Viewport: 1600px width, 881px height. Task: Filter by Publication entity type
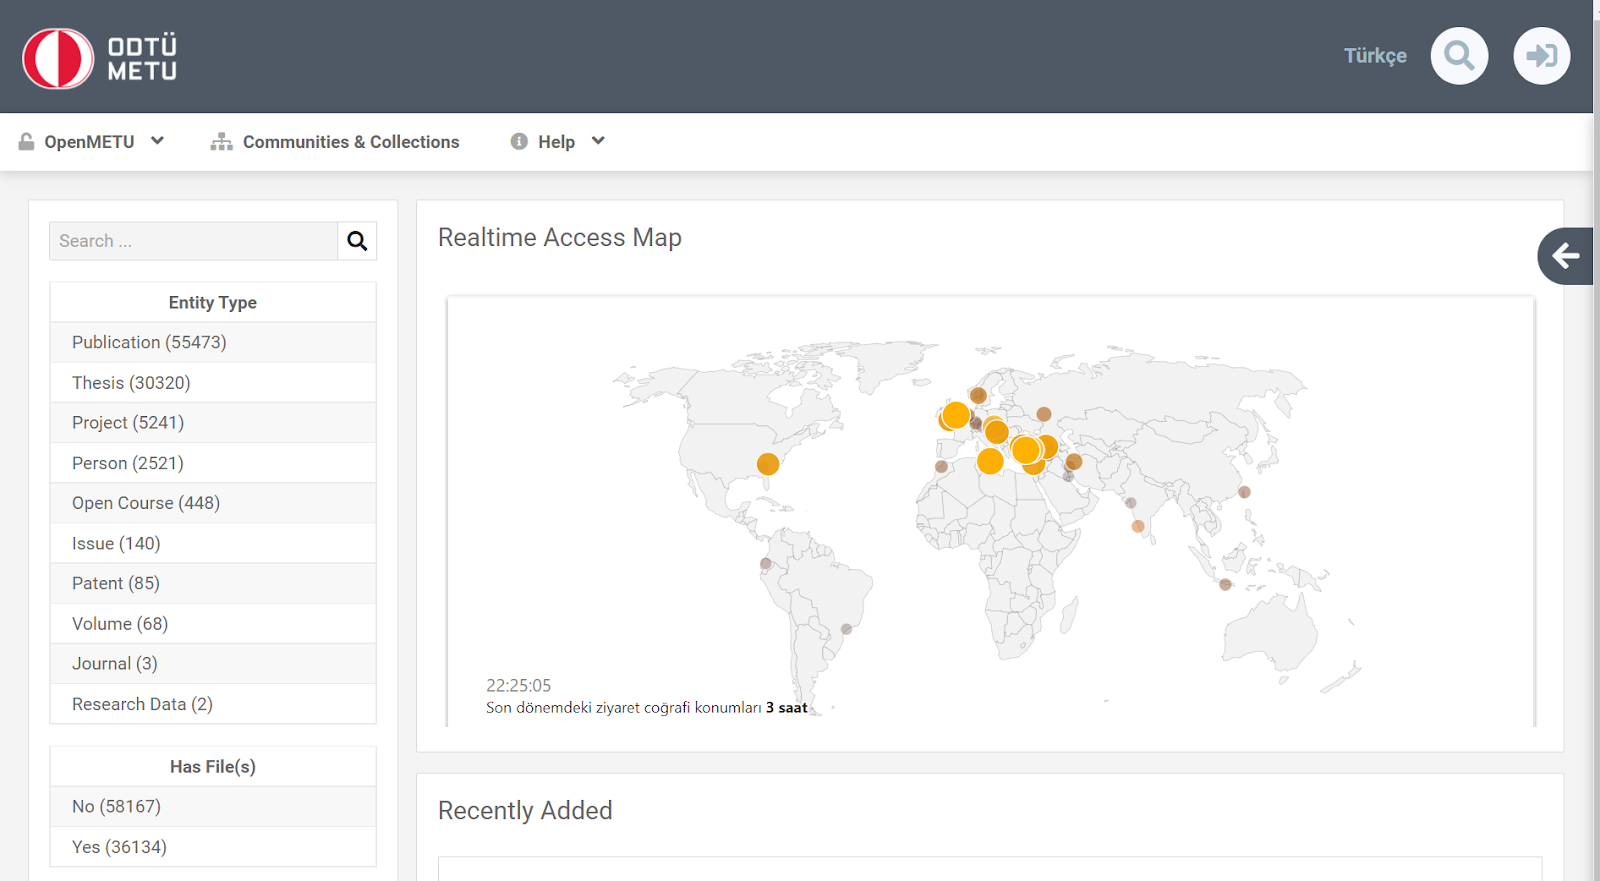(149, 342)
